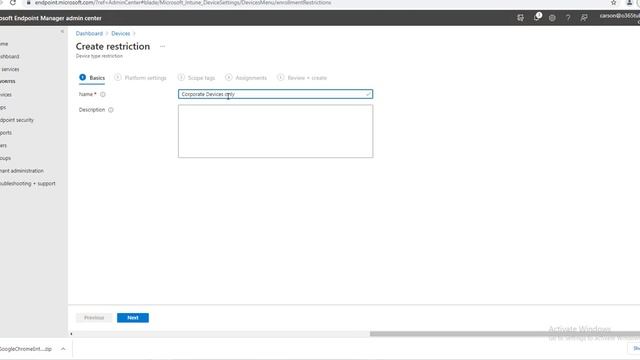Open the notifications bell icon
Image resolution: width=640 pixels, height=360 pixels.
[x=537, y=17]
